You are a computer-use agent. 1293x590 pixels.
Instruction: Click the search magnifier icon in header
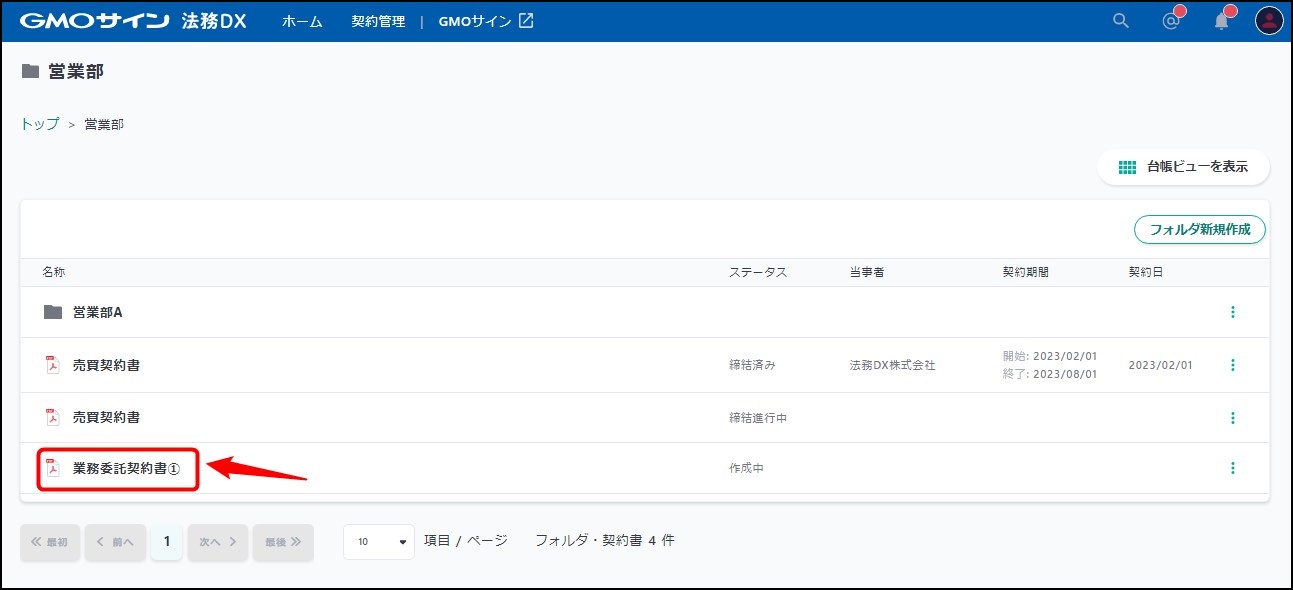[1121, 21]
